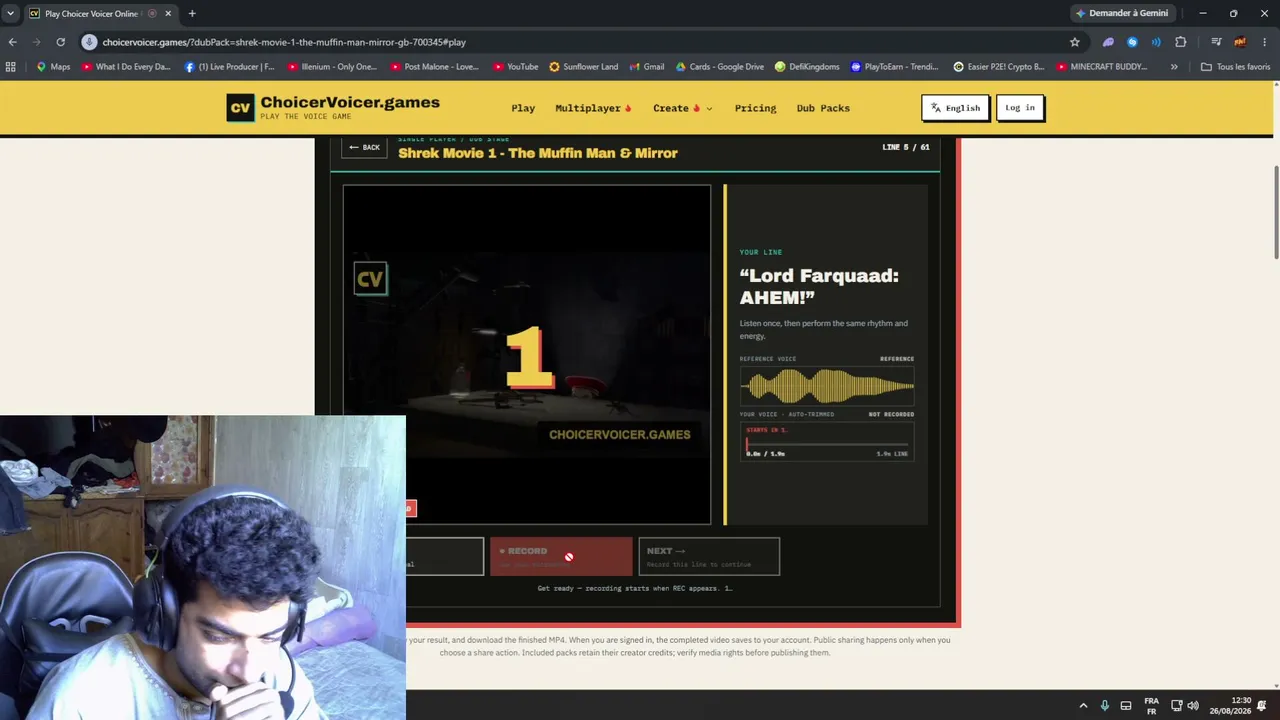Image resolution: width=1280 pixels, height=720 pixels.
Task: Open the MINECRAFT BUDDY bookmark
Action: click(x=1102, y=67)
